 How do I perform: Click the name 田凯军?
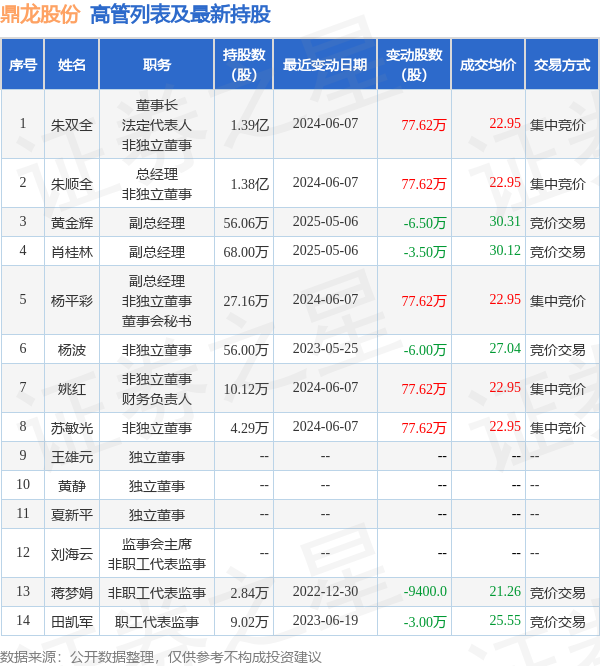[x=72, y=622]
